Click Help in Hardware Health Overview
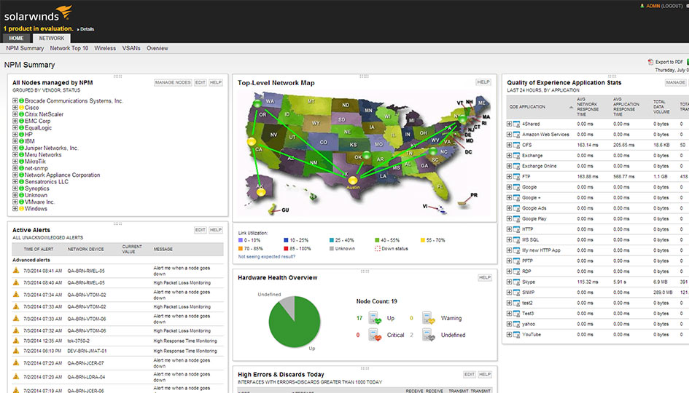The height and width of the screenshot is (393, 689). [484, 278]
